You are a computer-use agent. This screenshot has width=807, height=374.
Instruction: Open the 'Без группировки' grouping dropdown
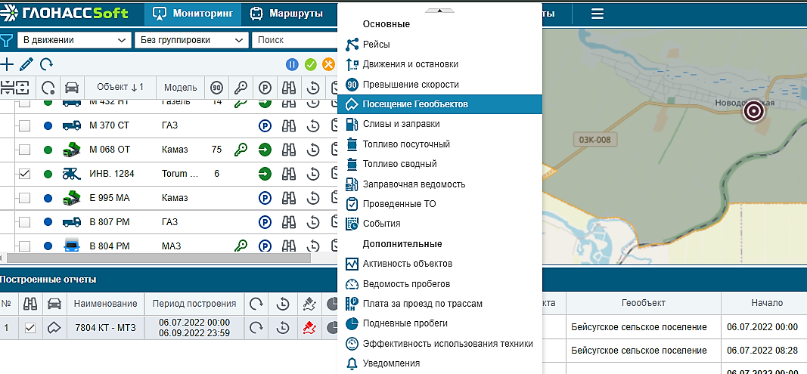pyautogui.click(x=191, y=40)
